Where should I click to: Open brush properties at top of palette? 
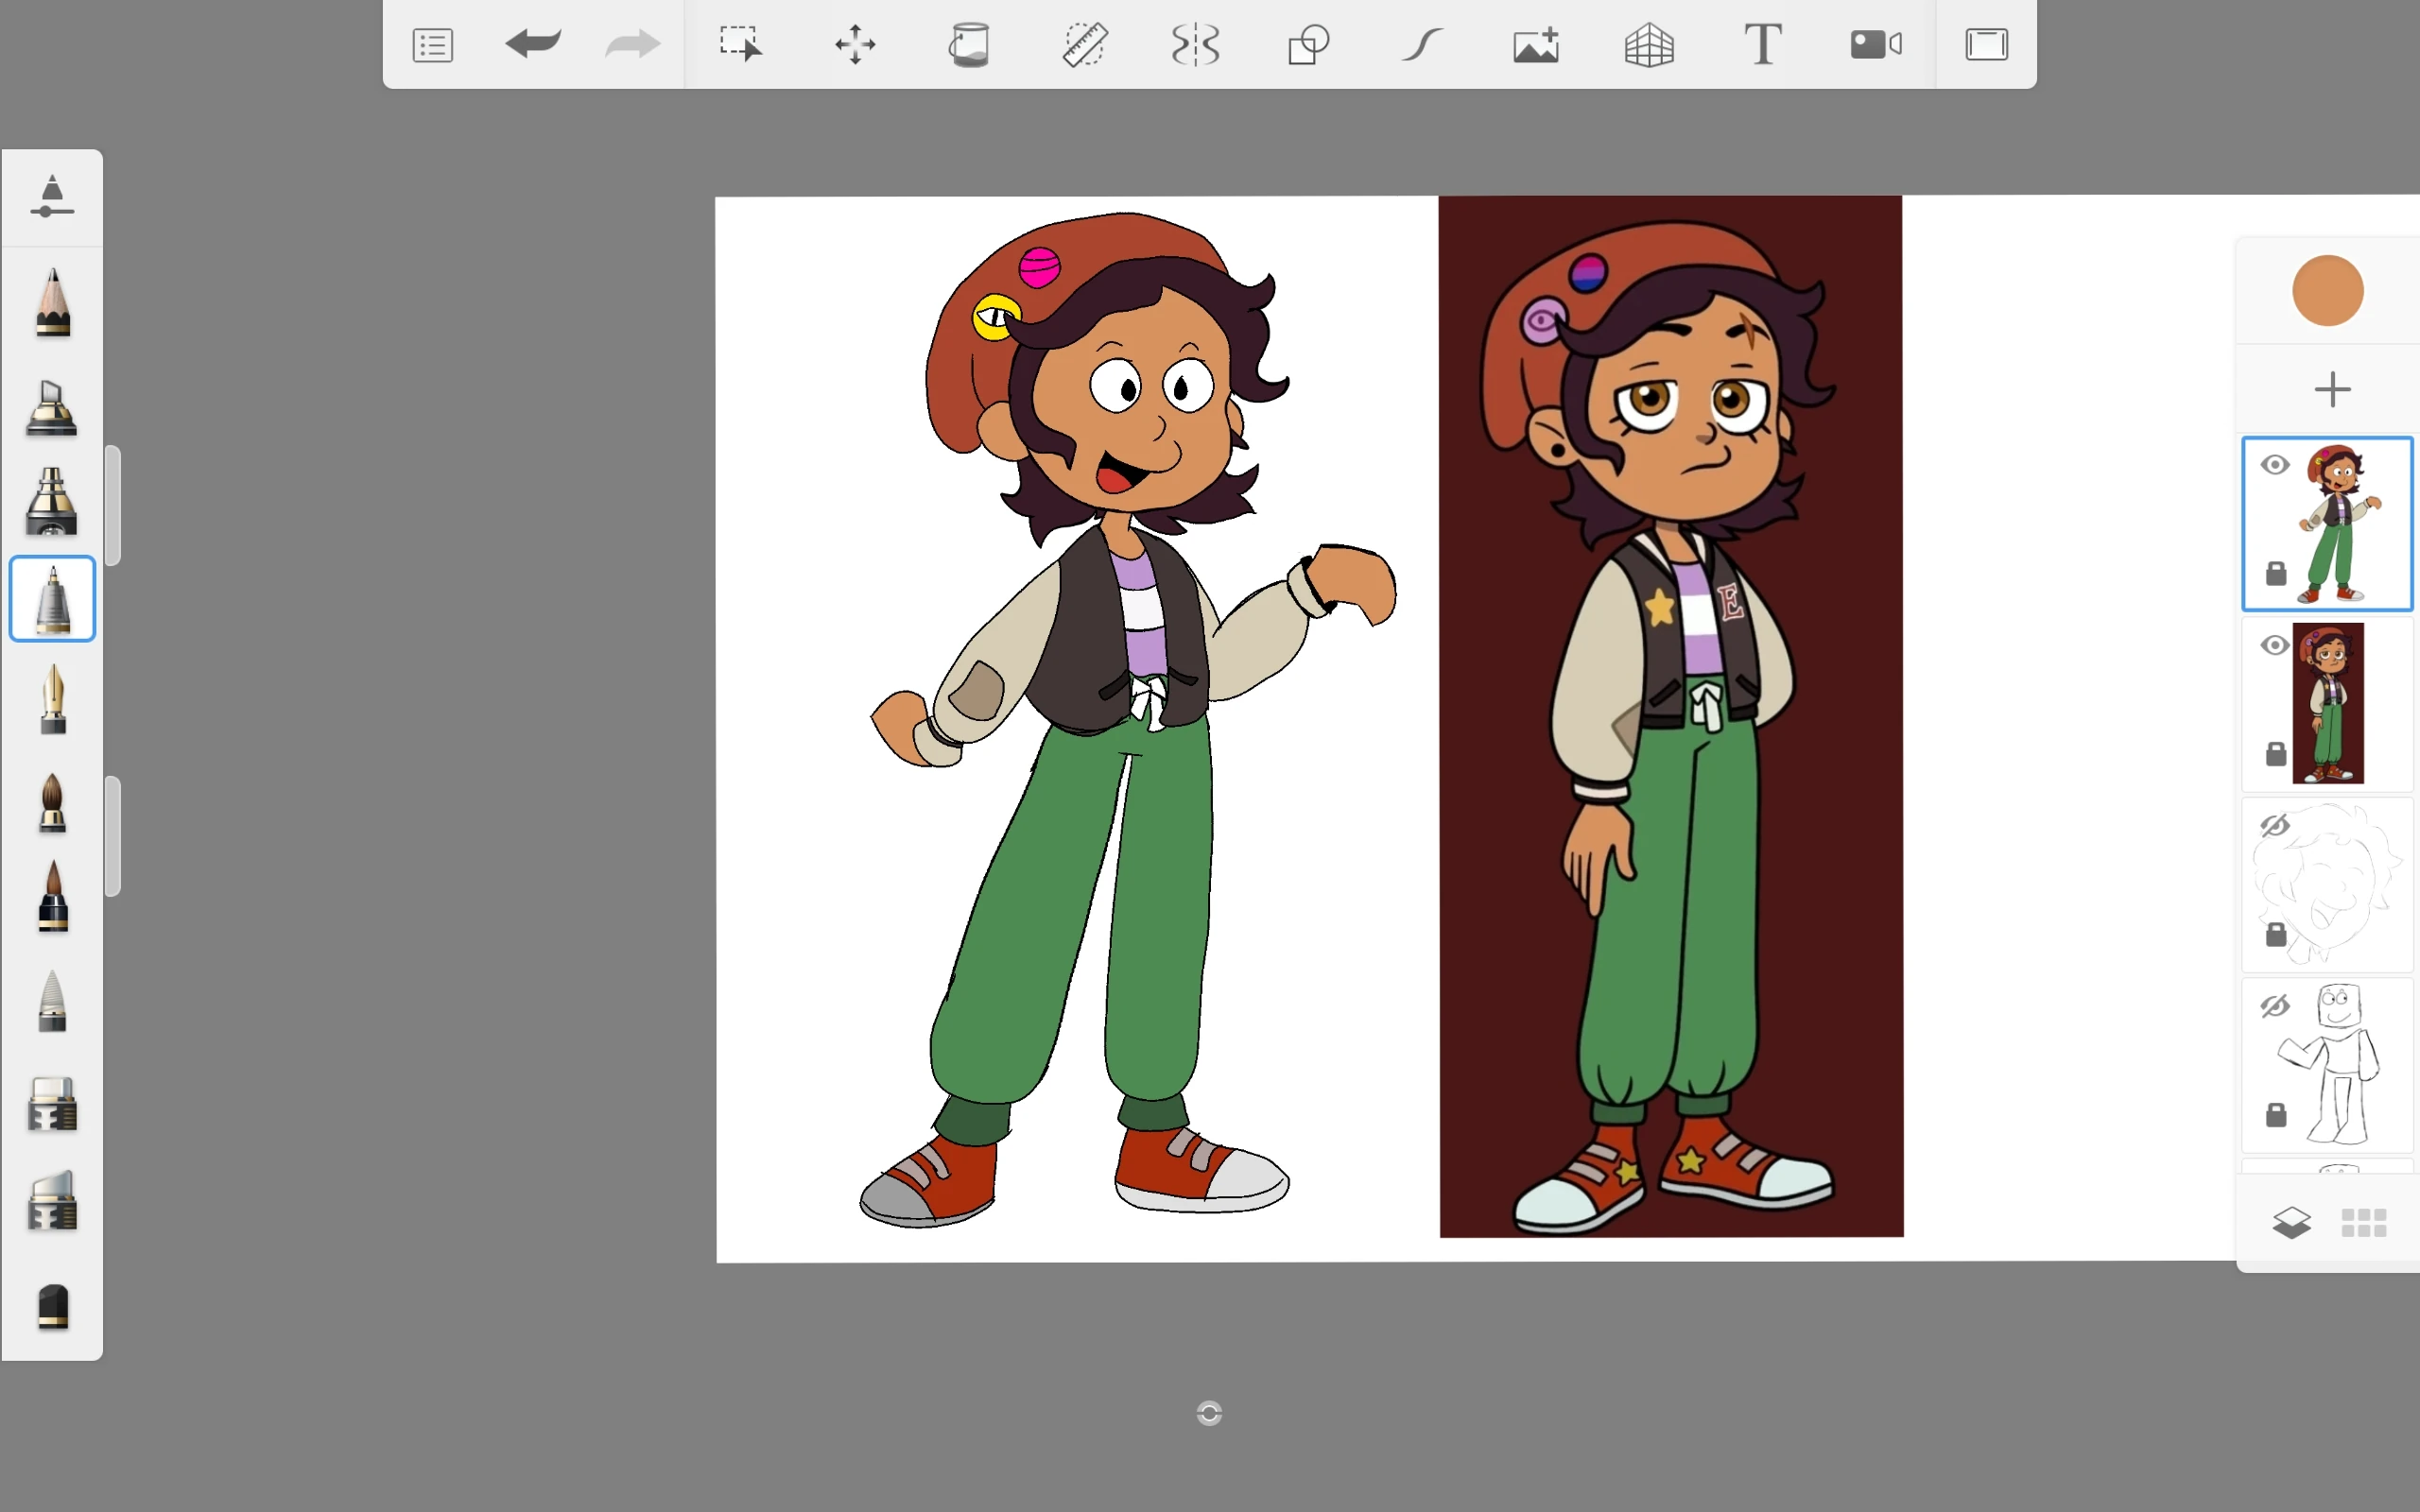52,196
